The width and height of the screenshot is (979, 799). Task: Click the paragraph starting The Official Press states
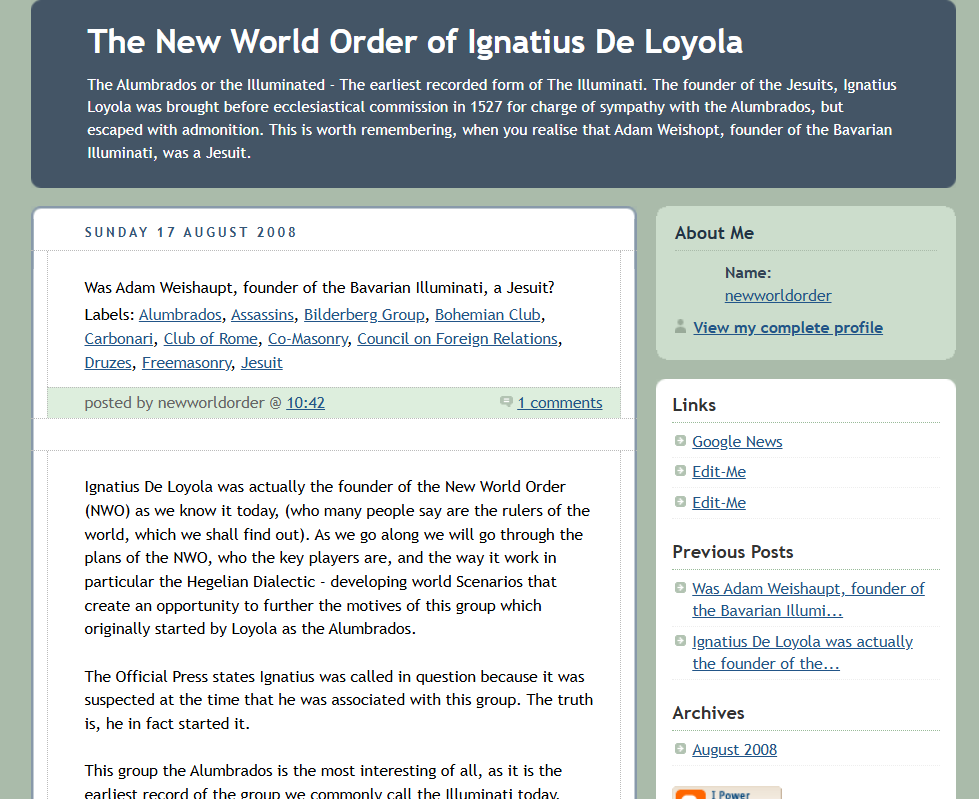click(x=338, y=700)
